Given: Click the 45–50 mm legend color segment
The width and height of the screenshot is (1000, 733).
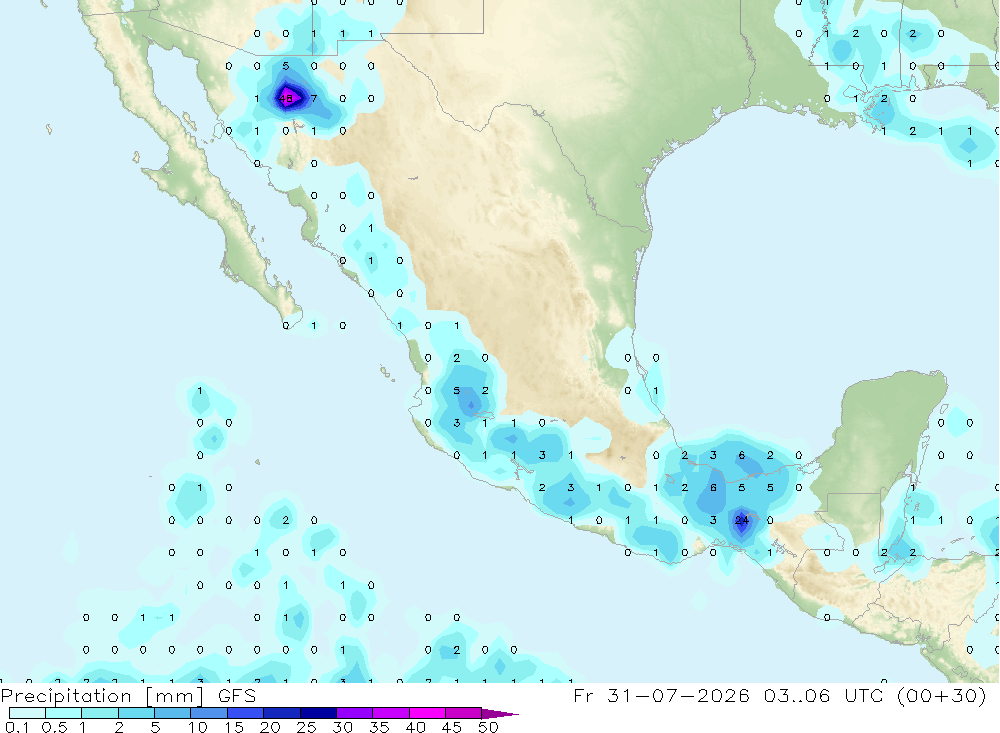Looking at the screenshot, I should point(463,713).
